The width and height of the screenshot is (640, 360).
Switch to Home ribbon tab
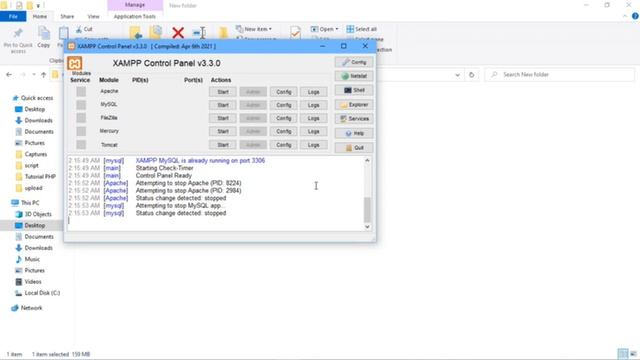point(40,16)
